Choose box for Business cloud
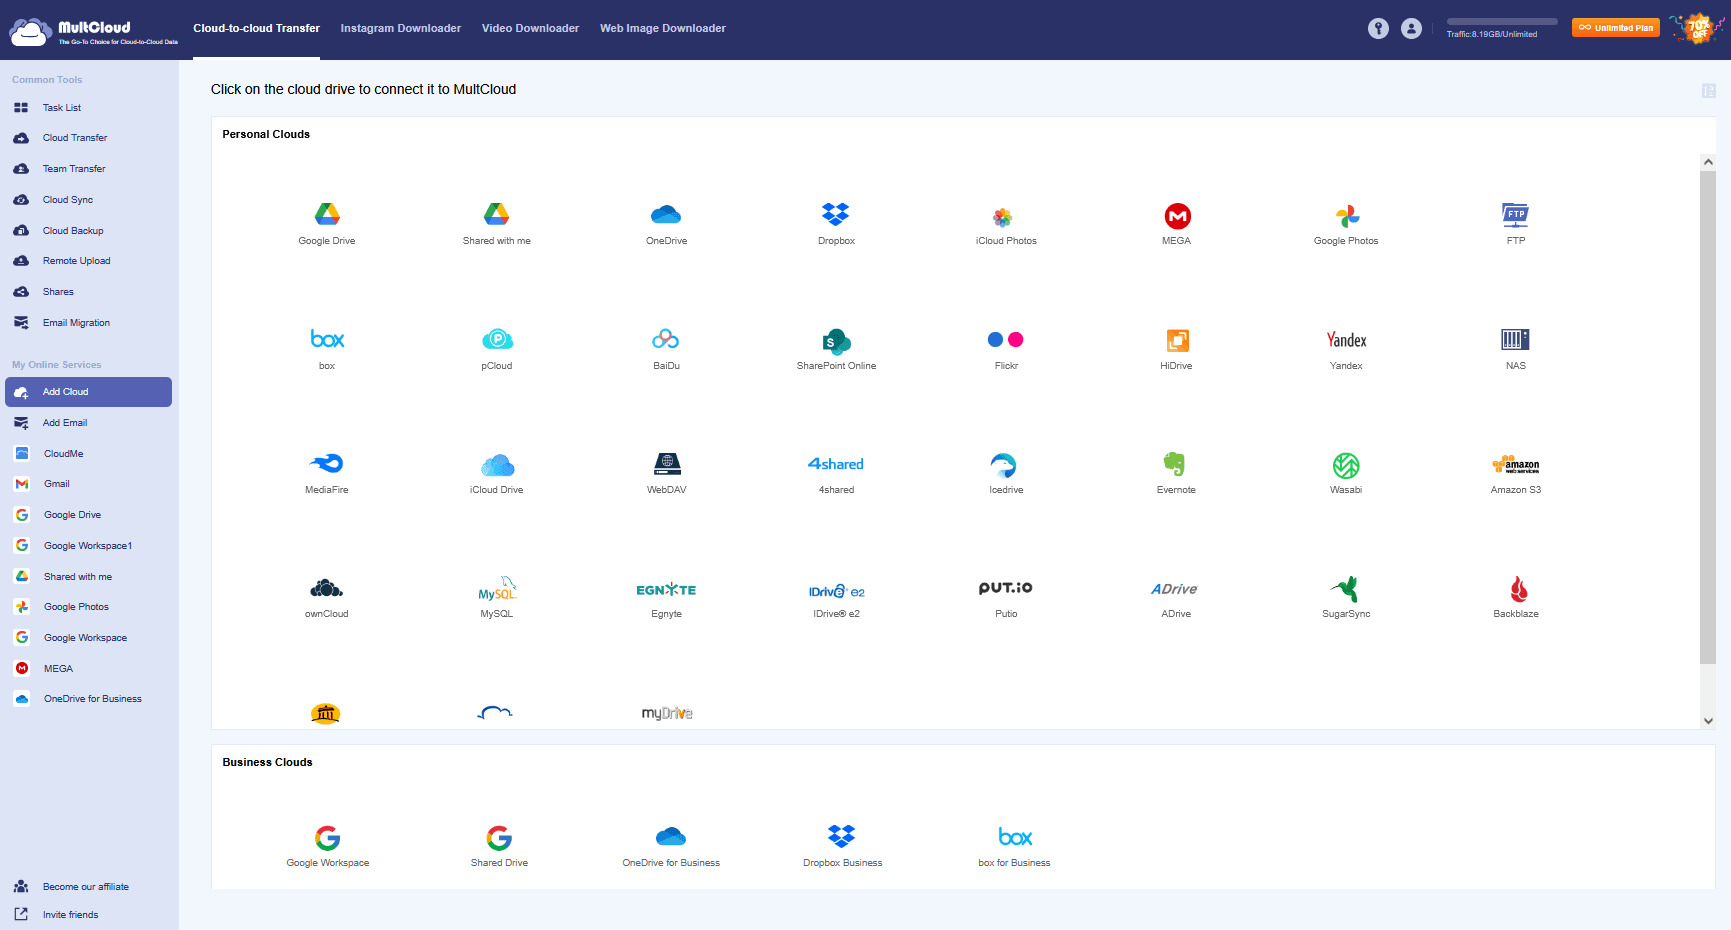Image resolution: width=1731 pixels, height=930 pixels. tap(1014, 838)
